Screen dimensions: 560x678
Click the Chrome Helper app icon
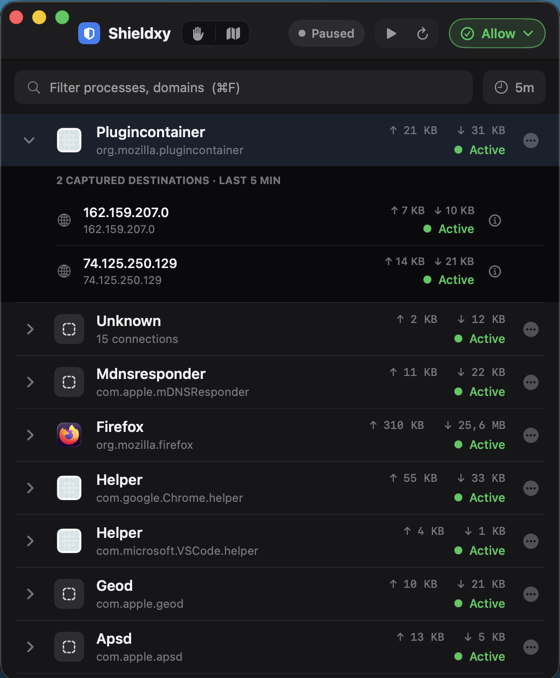(69, 488)
